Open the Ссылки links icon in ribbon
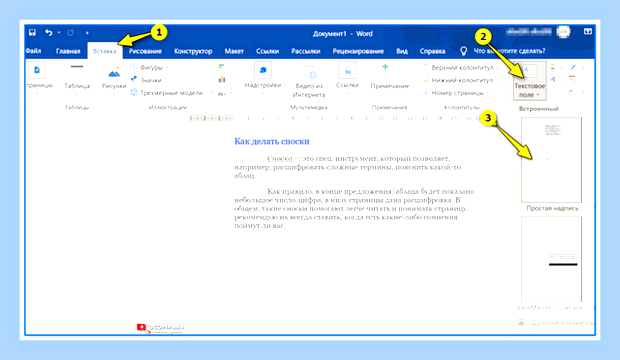This screenshot has height=360, width=620. click(x=347, y=71)
